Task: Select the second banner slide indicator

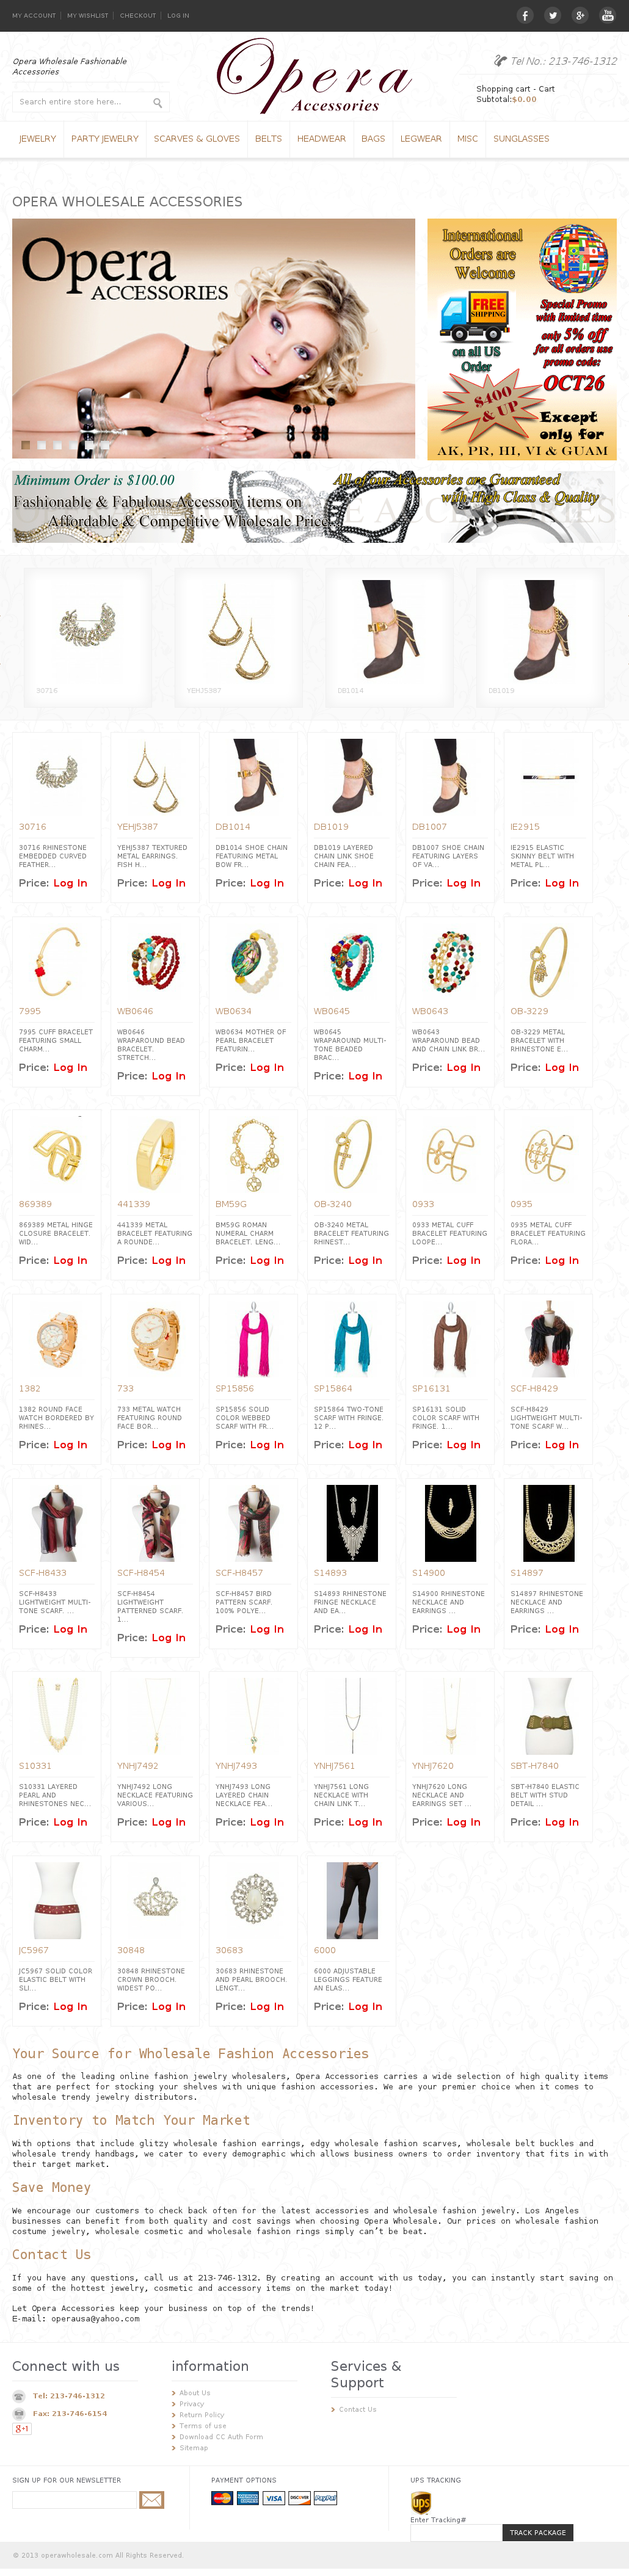Action: click(x=42, y=445)
